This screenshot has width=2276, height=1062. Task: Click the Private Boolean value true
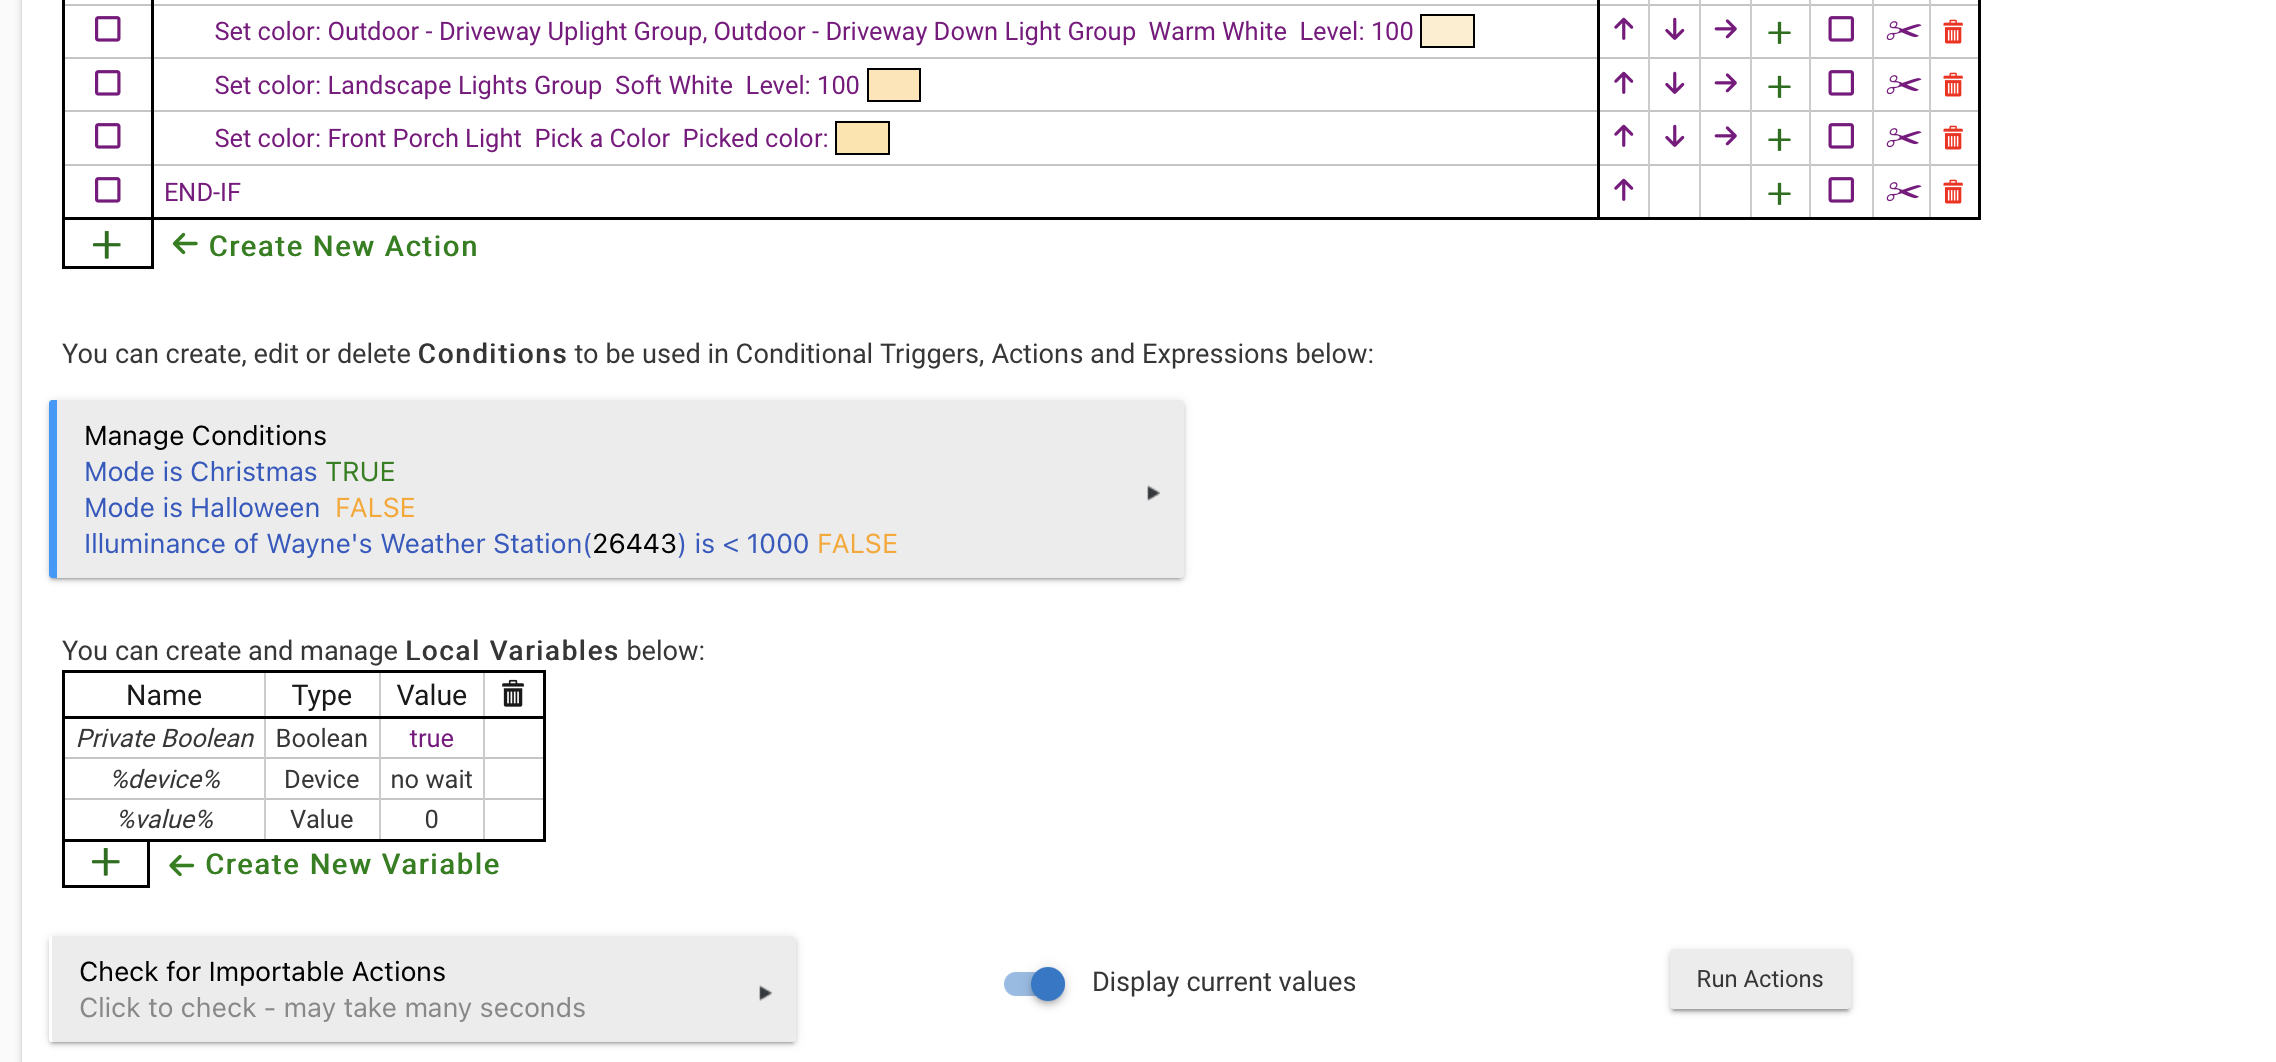431,739
